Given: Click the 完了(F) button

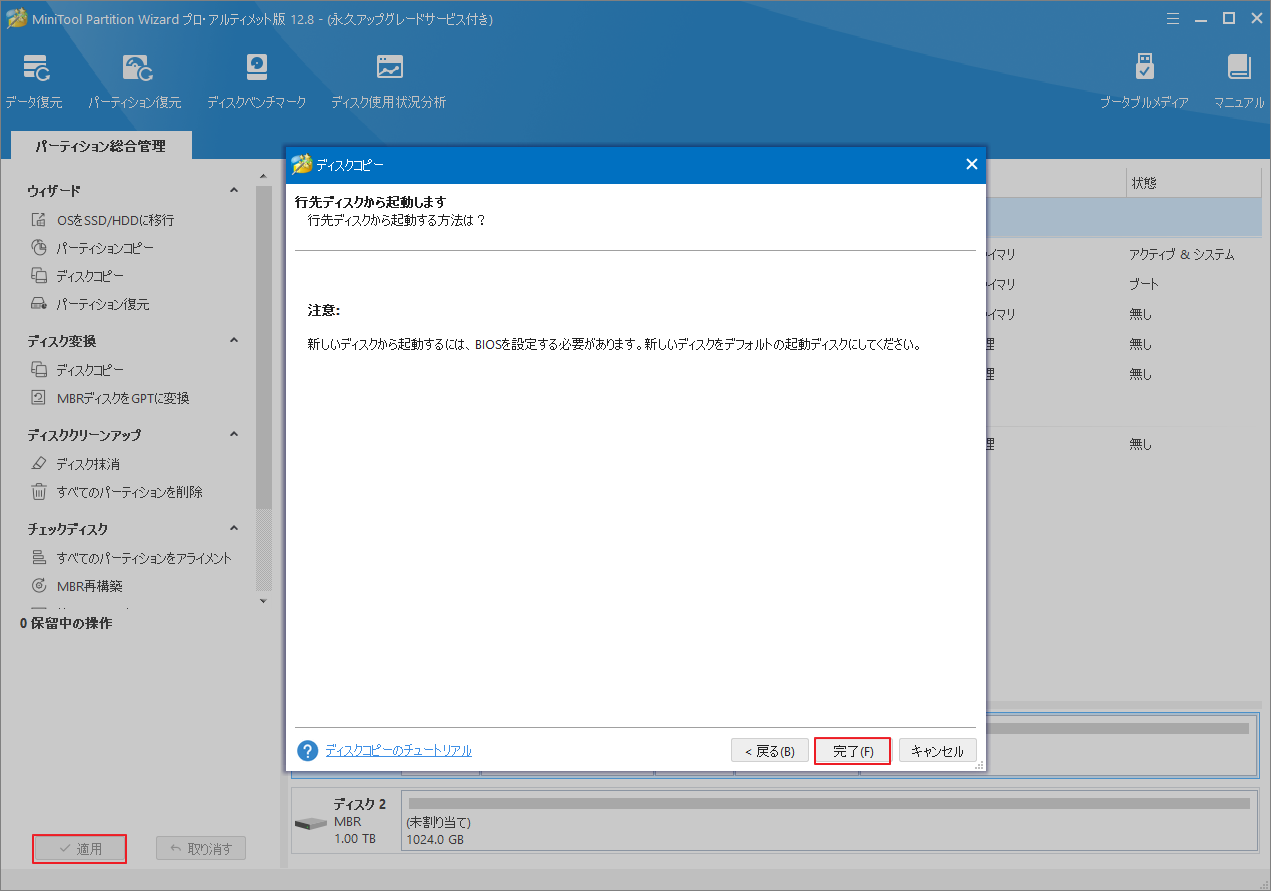Looking at the screenshot, I should 852,750.
